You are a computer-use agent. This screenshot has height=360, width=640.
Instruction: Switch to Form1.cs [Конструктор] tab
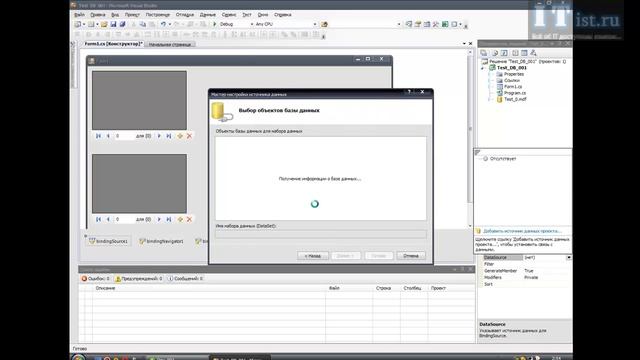pyautogui.click(x=113, y=44)
